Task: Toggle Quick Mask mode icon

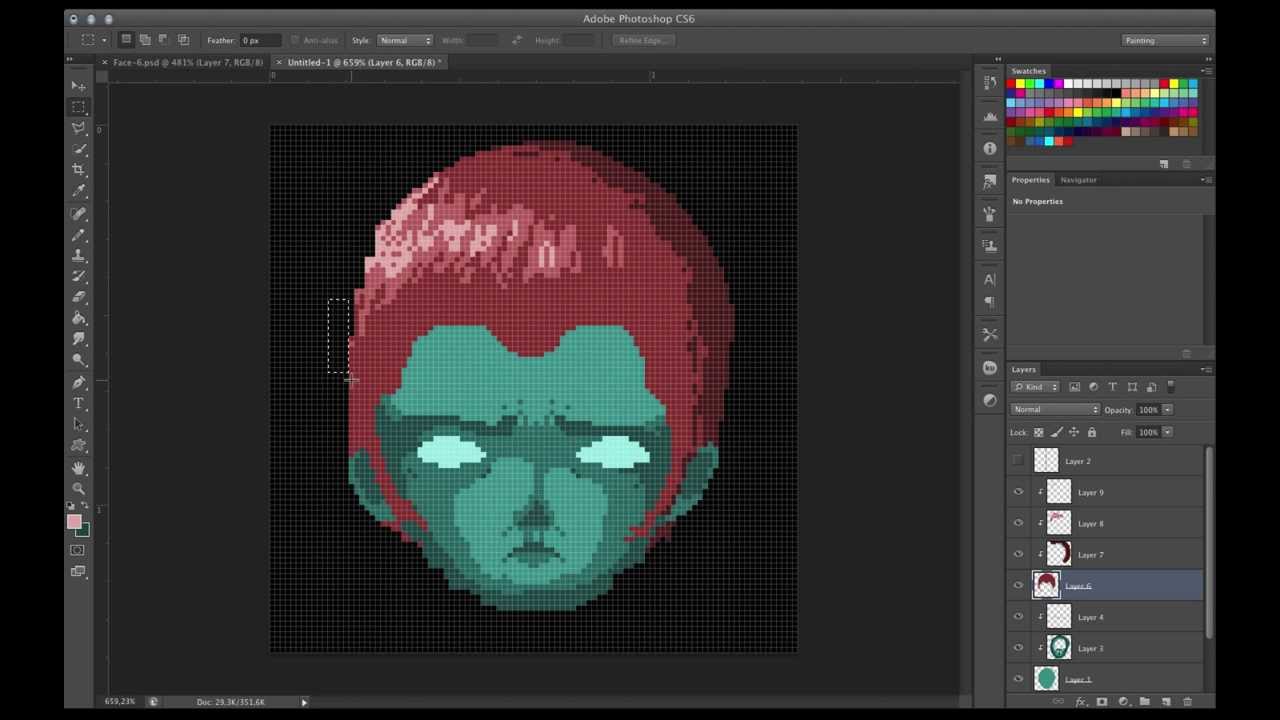Action: 78,550
